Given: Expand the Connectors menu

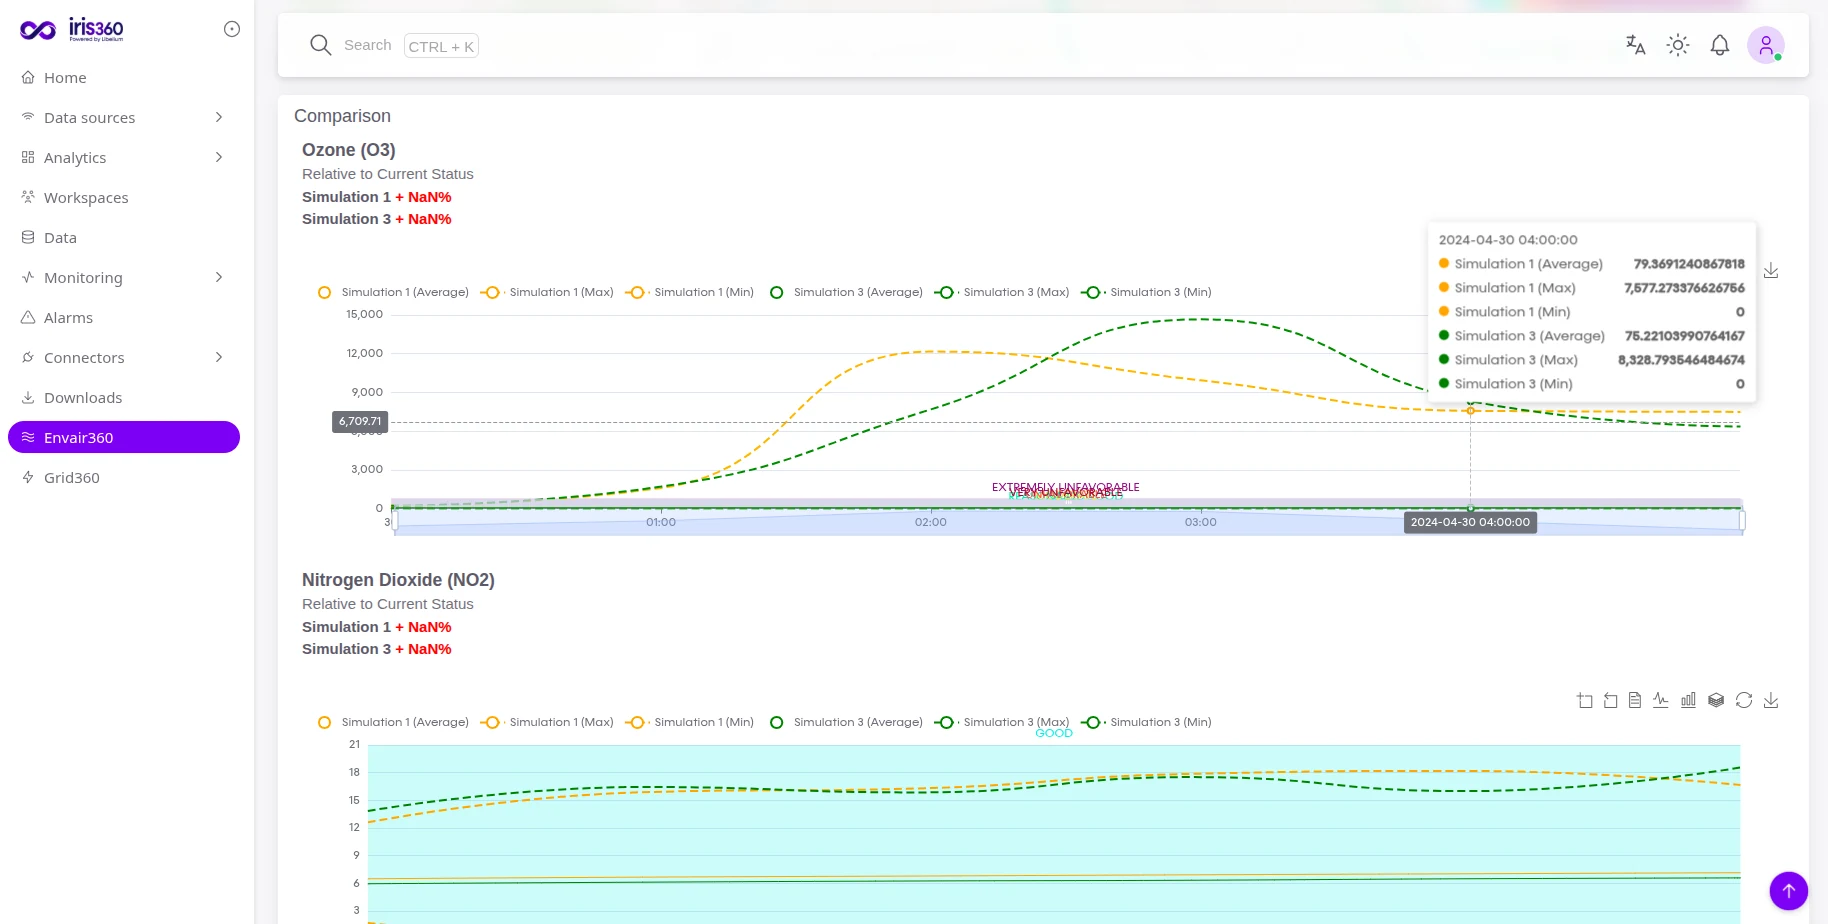Looking at the screenshot, I should pyautogui.click(x=123, y=357).
